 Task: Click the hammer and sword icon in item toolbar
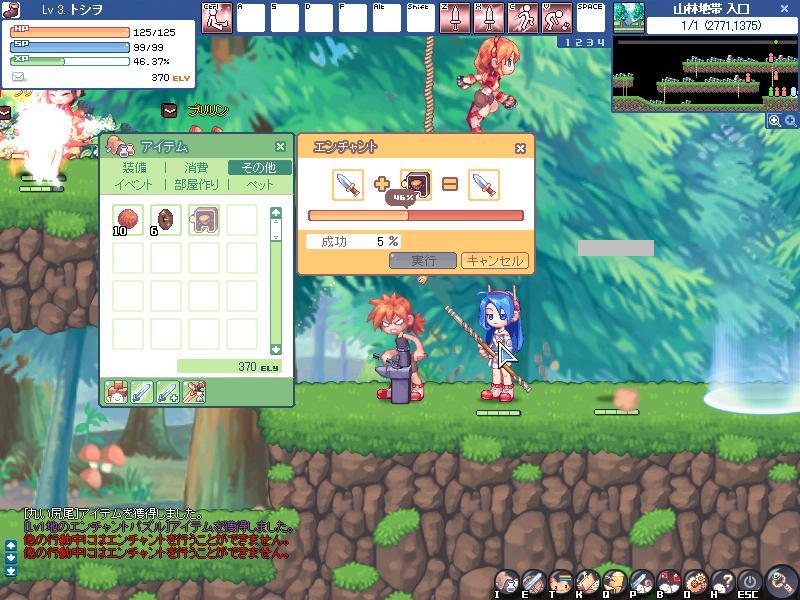coord(194,392)
